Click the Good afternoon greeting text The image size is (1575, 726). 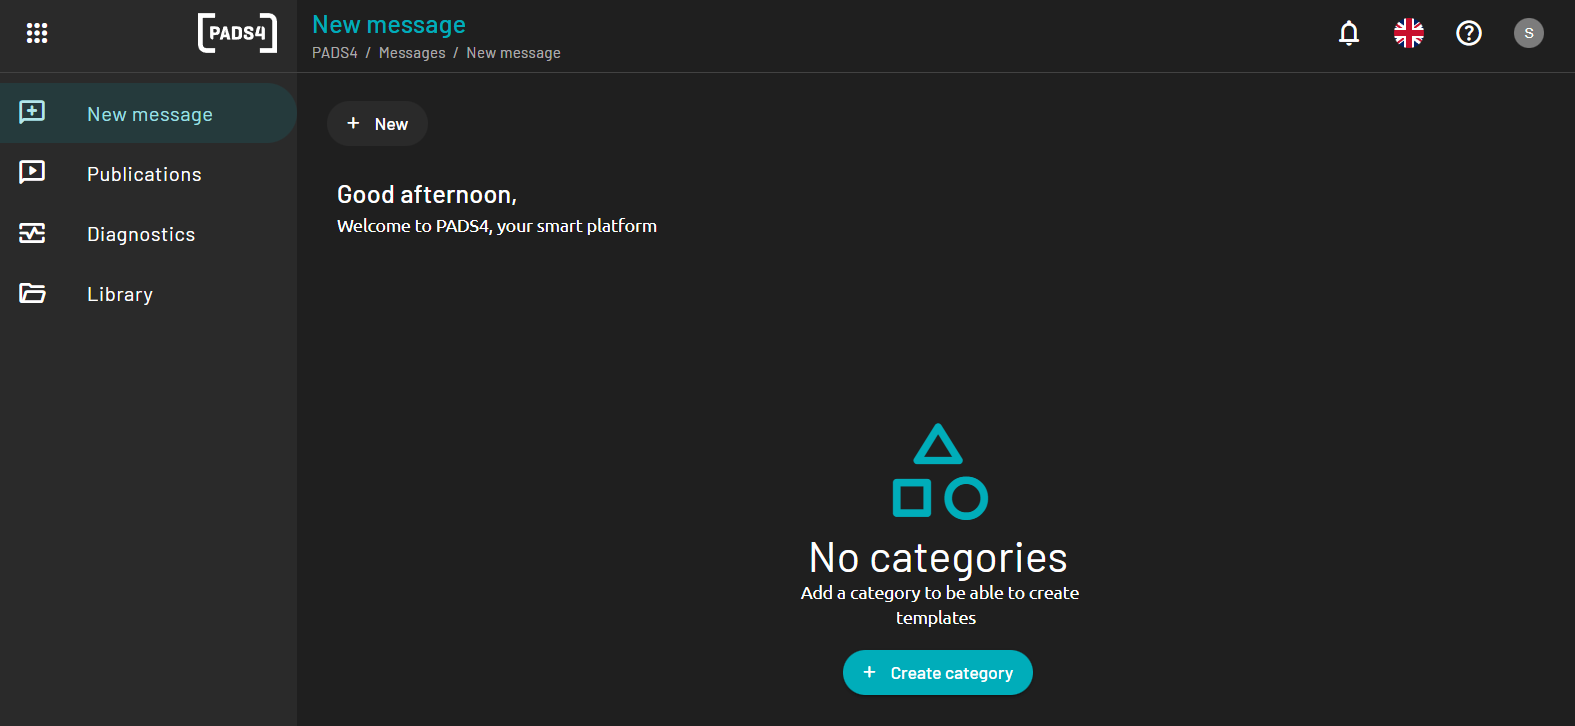click(427, 195)
